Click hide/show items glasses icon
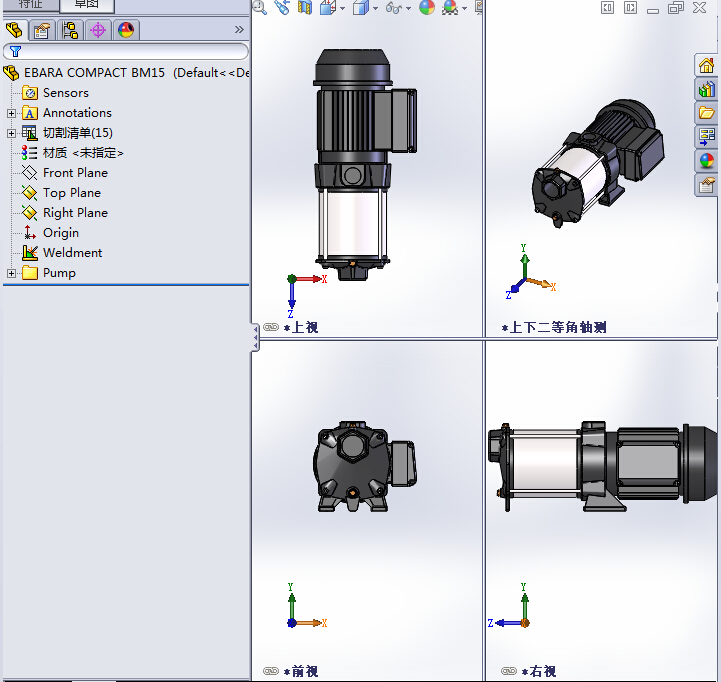This screenshot has width=721, height=682. tap(394, 7)
